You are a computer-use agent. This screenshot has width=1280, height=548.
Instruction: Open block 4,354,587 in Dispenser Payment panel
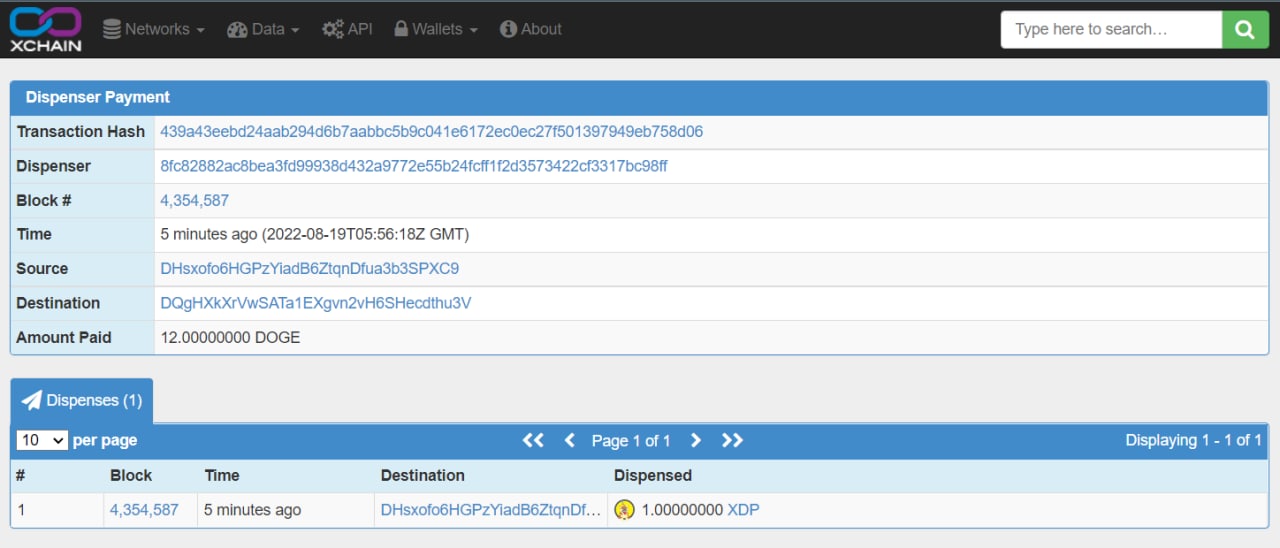pyautogui.click(x=195, y=200)
